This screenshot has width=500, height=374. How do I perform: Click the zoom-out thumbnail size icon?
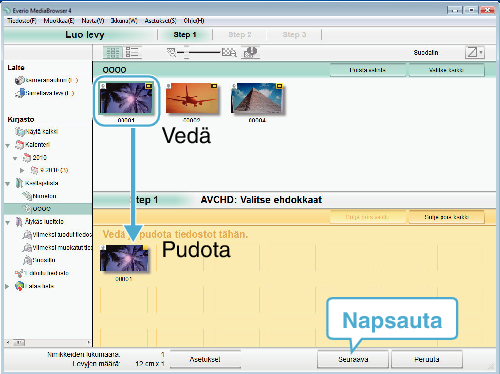click(x=171, y=52)
